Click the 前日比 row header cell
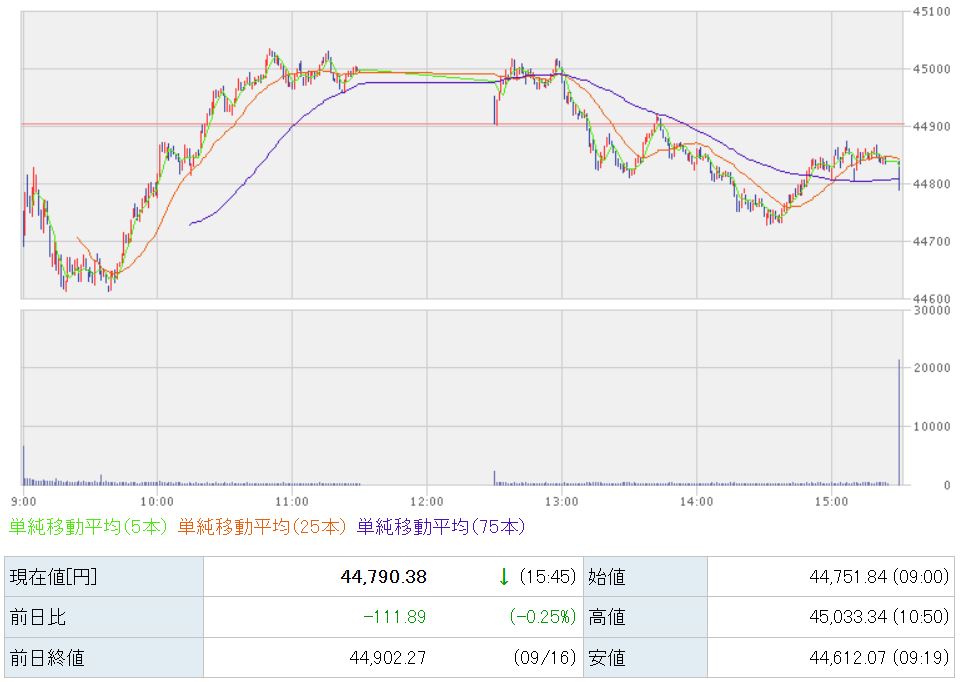The width and height of the screenshot is (960, 682). tap(104, 617)
